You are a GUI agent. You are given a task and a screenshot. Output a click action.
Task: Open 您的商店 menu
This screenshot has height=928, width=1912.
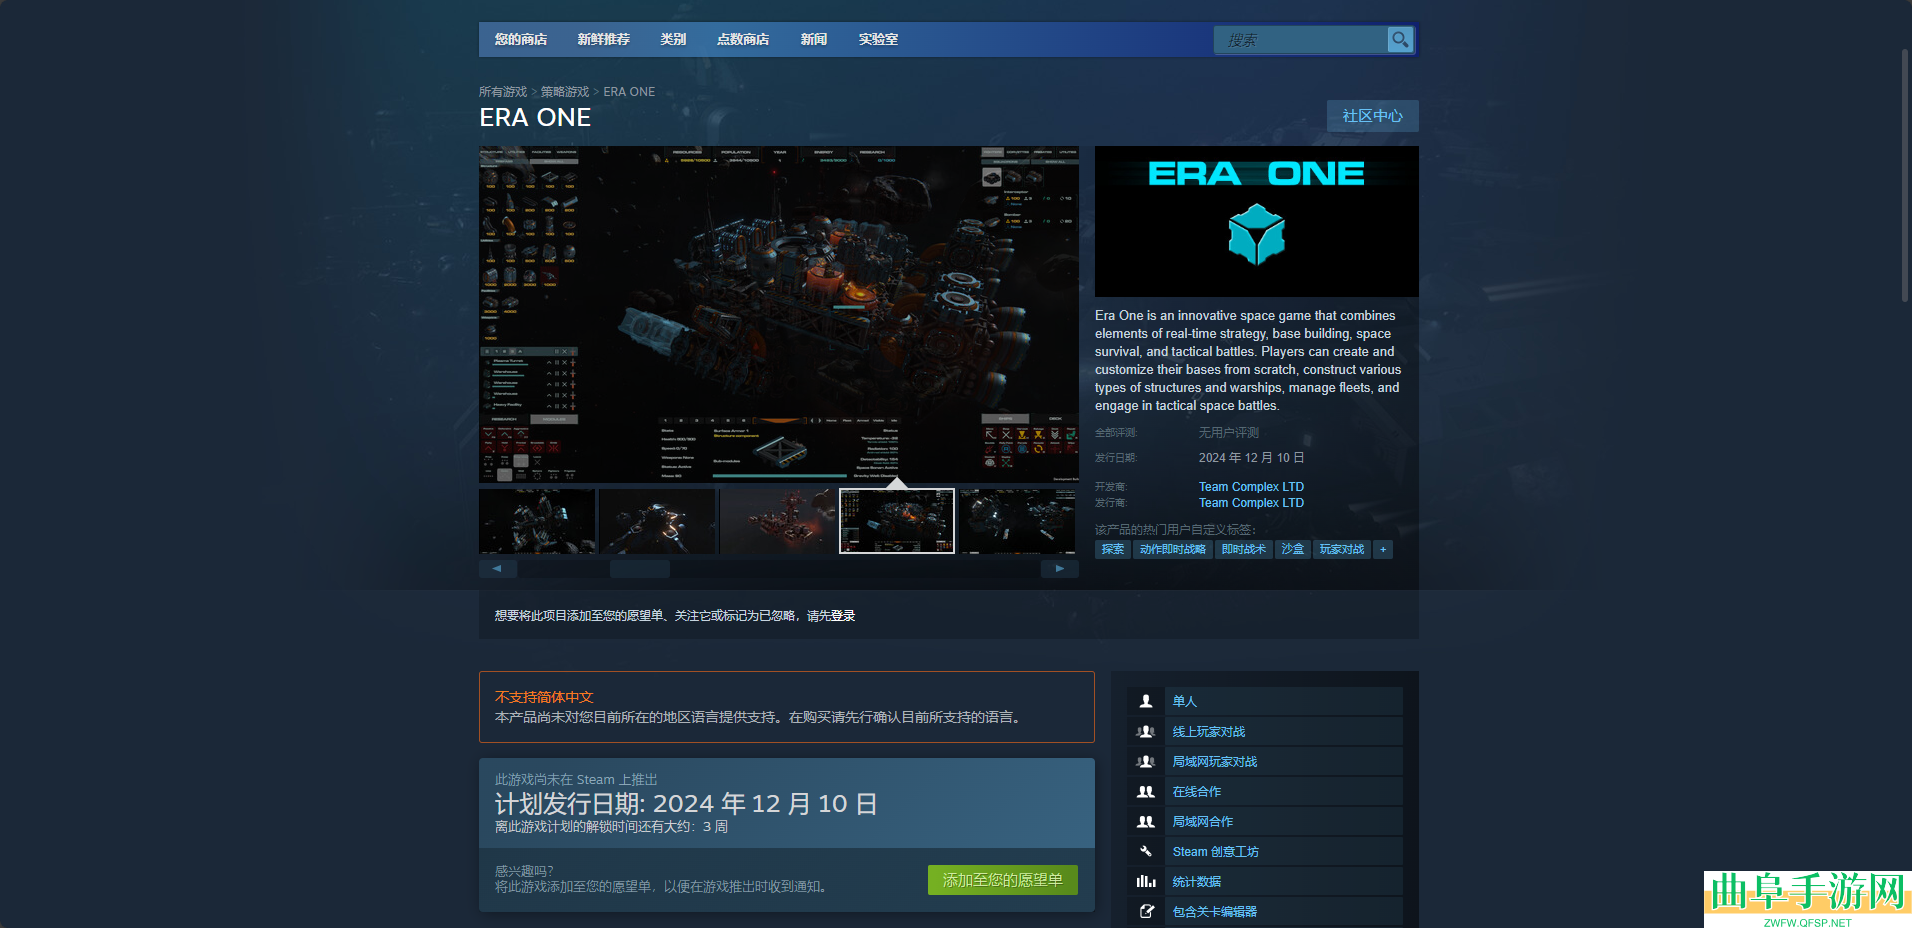click(521, 39)
